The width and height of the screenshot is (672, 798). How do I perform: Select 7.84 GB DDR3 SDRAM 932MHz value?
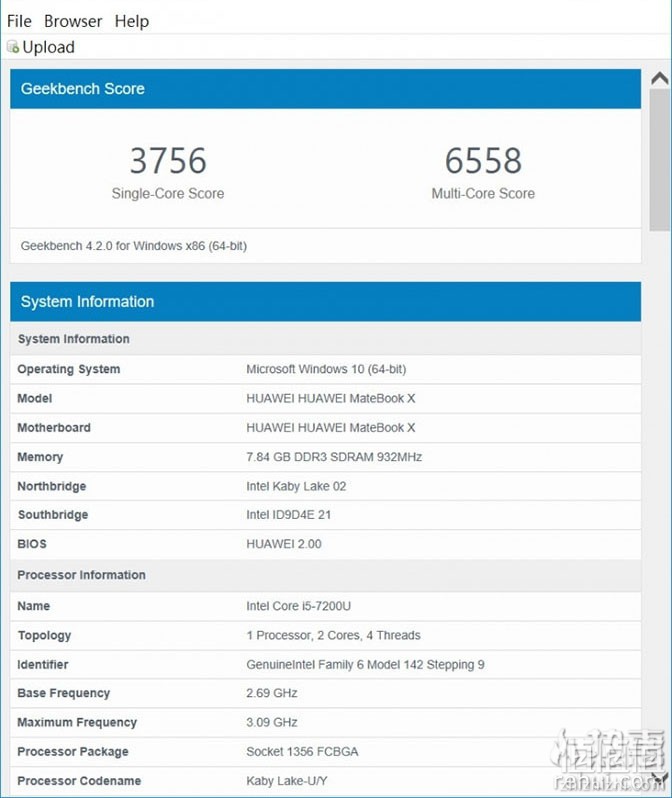[334, 457]
